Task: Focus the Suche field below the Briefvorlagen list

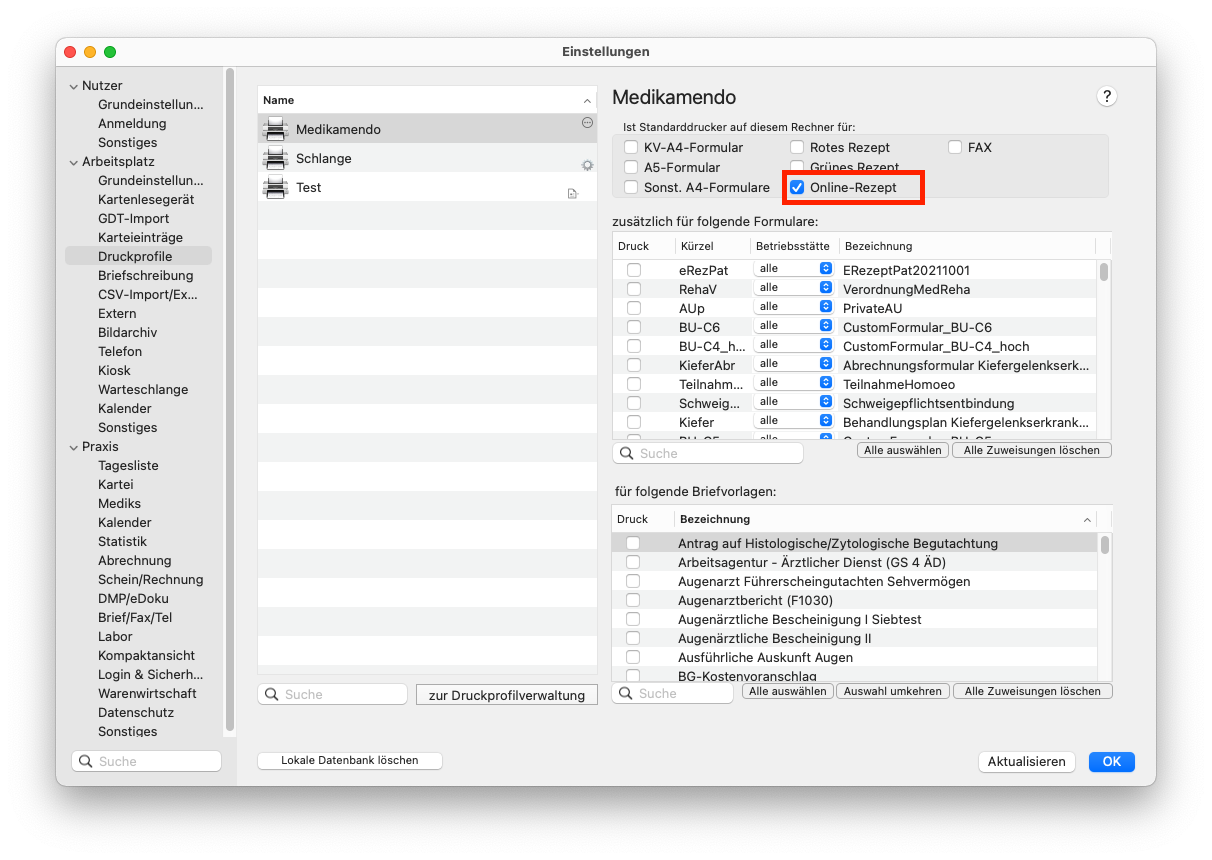Action: coord(673,693)
